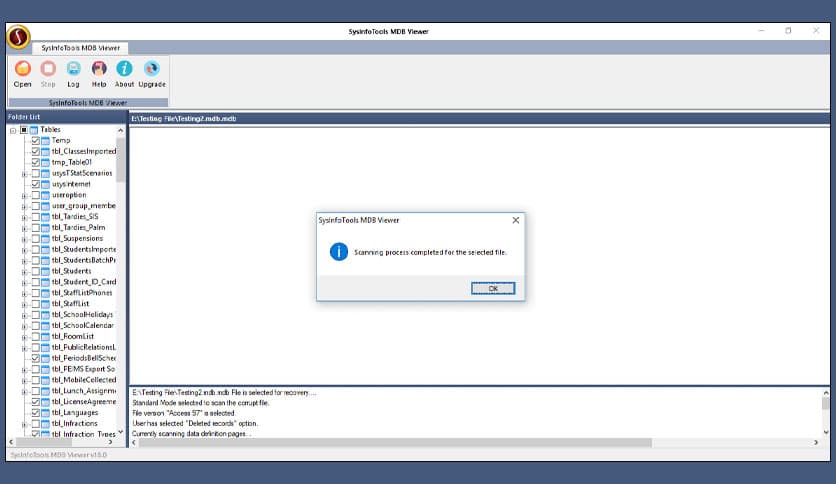The image size is (836, 484).
Task: Select tbl_FEMS Export table entry
Action: (x=83, y=369)
